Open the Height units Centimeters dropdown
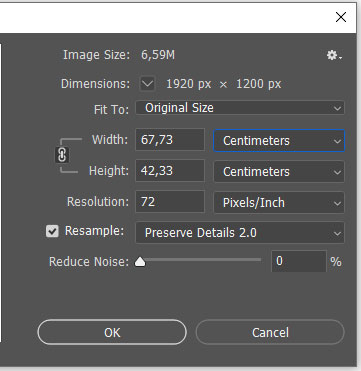 (x=279, y=172)
